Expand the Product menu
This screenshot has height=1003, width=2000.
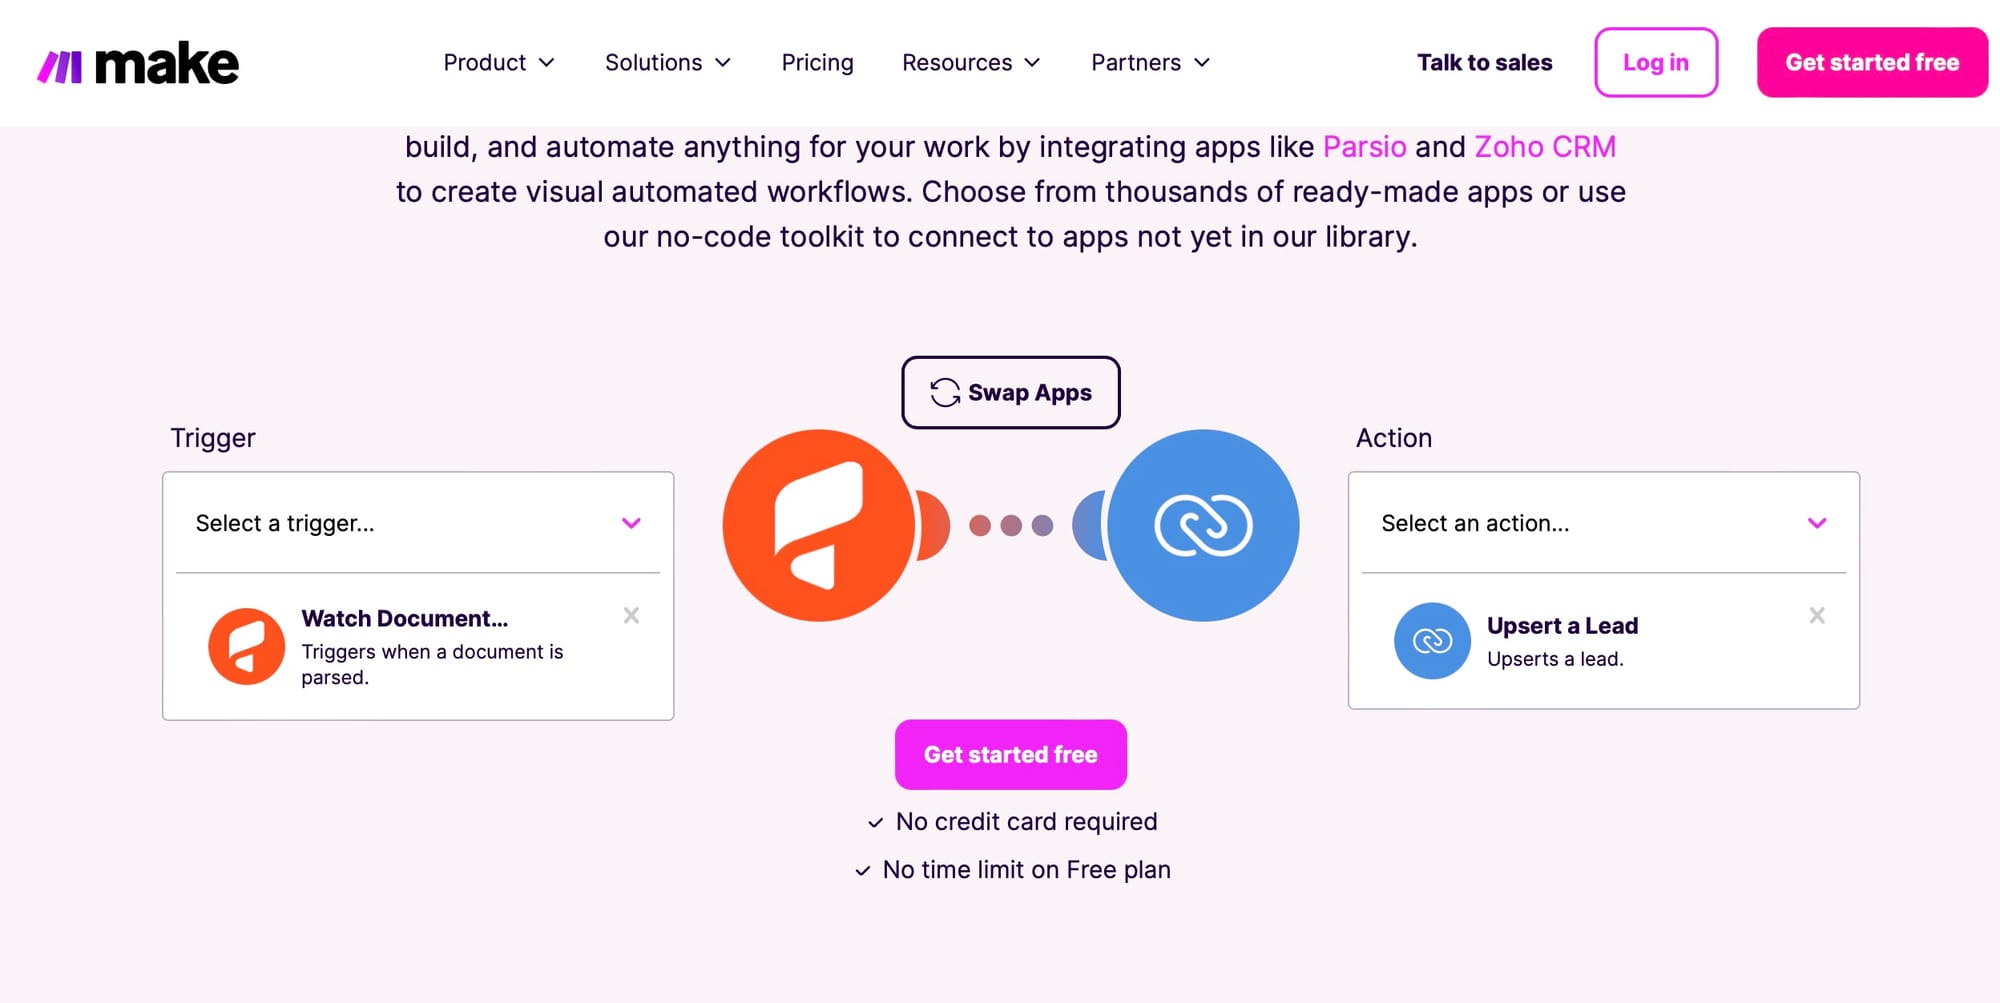(498, 63)
